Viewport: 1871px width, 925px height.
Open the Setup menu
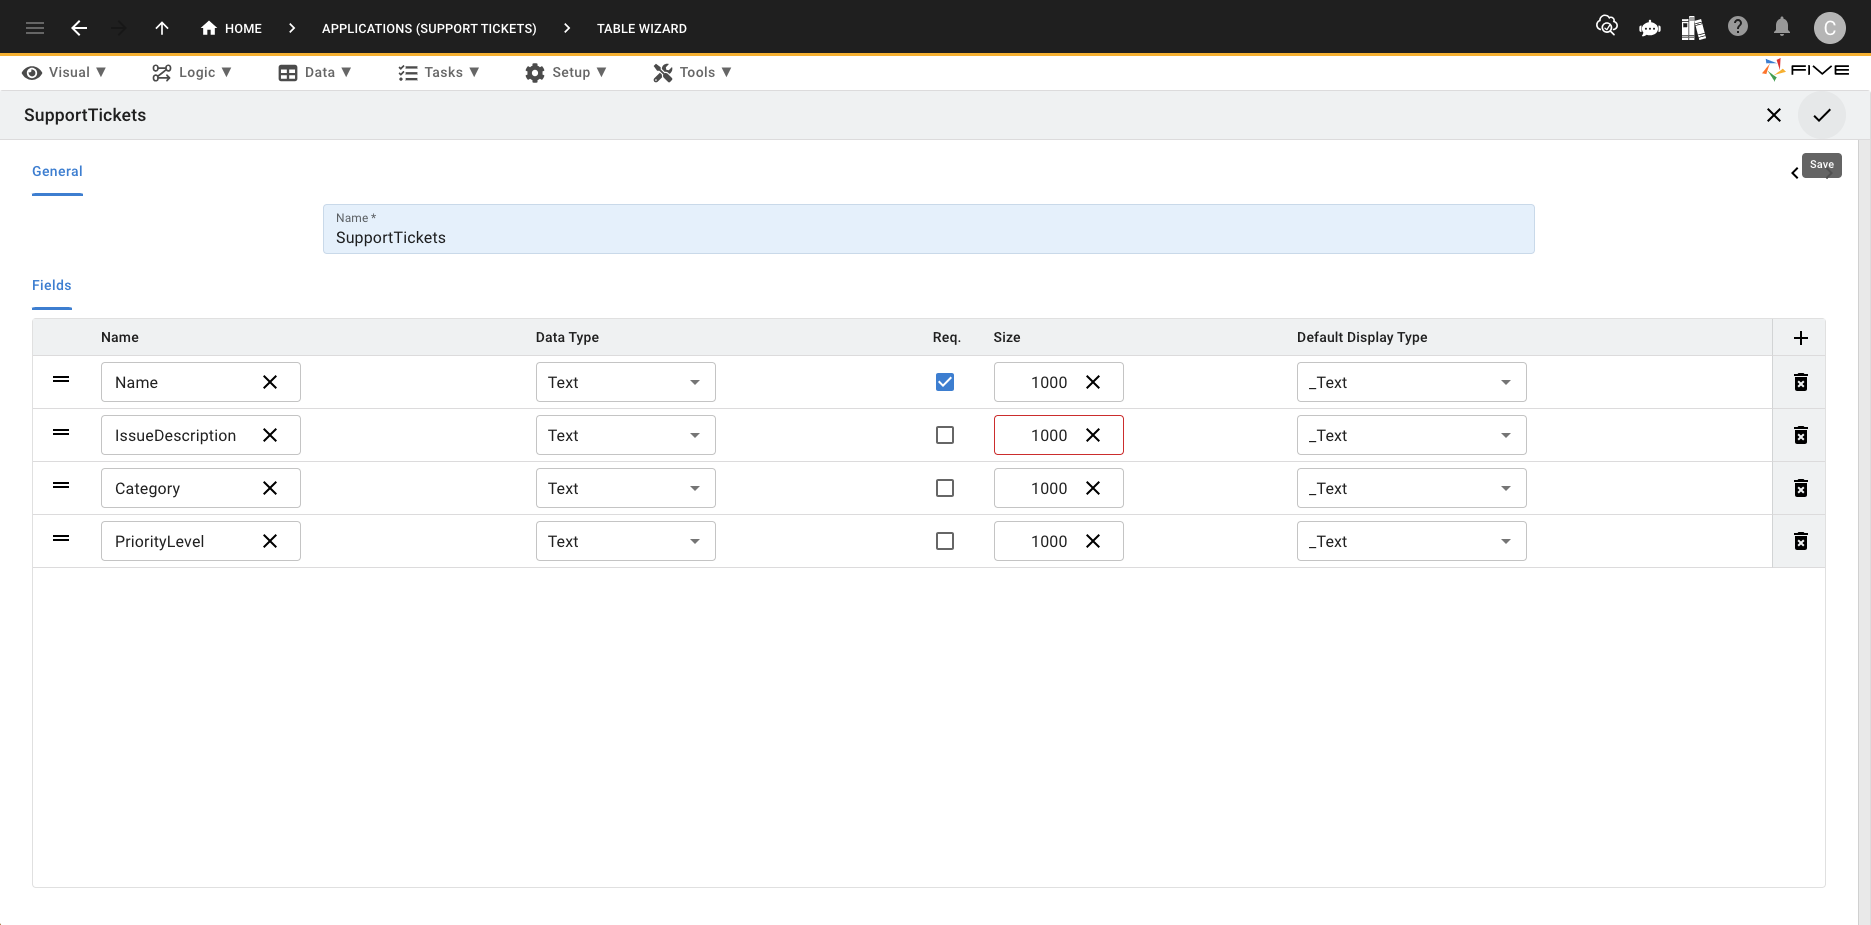coord(566,72)
